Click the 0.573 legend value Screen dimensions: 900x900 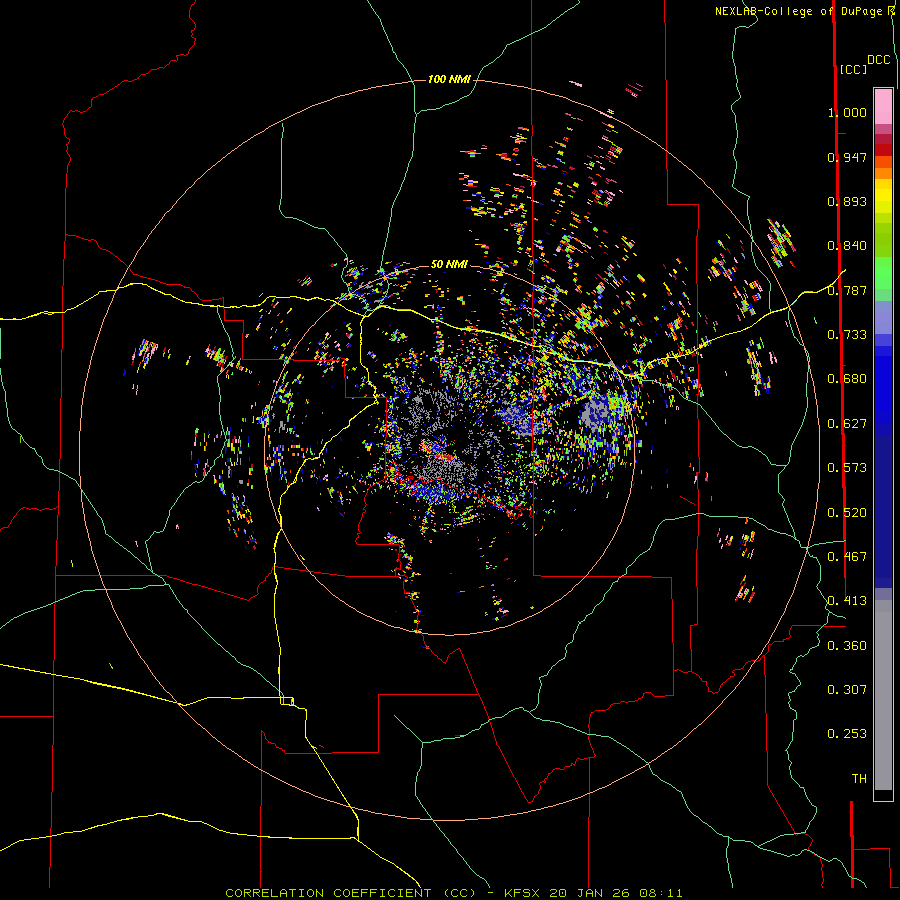(847, 468)
